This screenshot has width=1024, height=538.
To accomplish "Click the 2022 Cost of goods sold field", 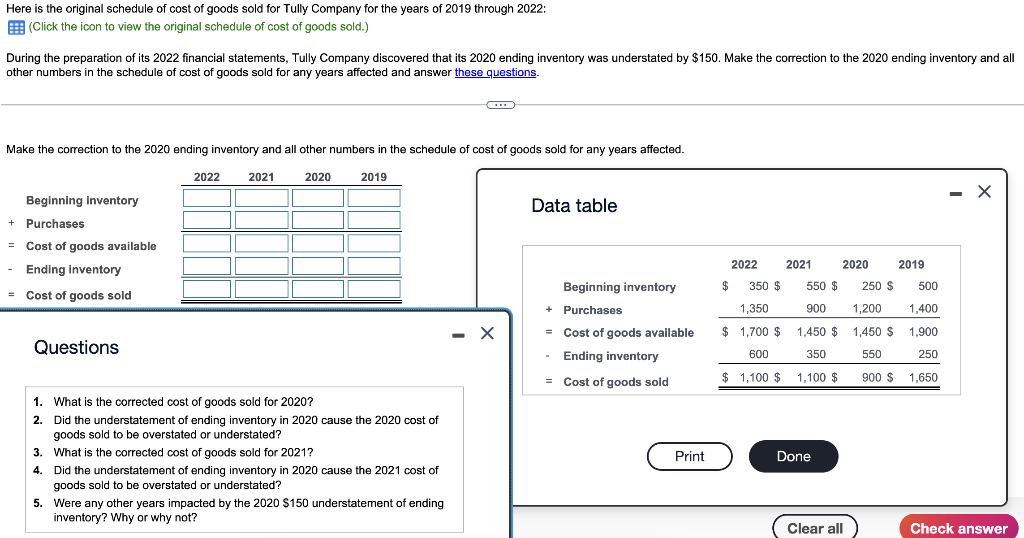I will point(207,289).
